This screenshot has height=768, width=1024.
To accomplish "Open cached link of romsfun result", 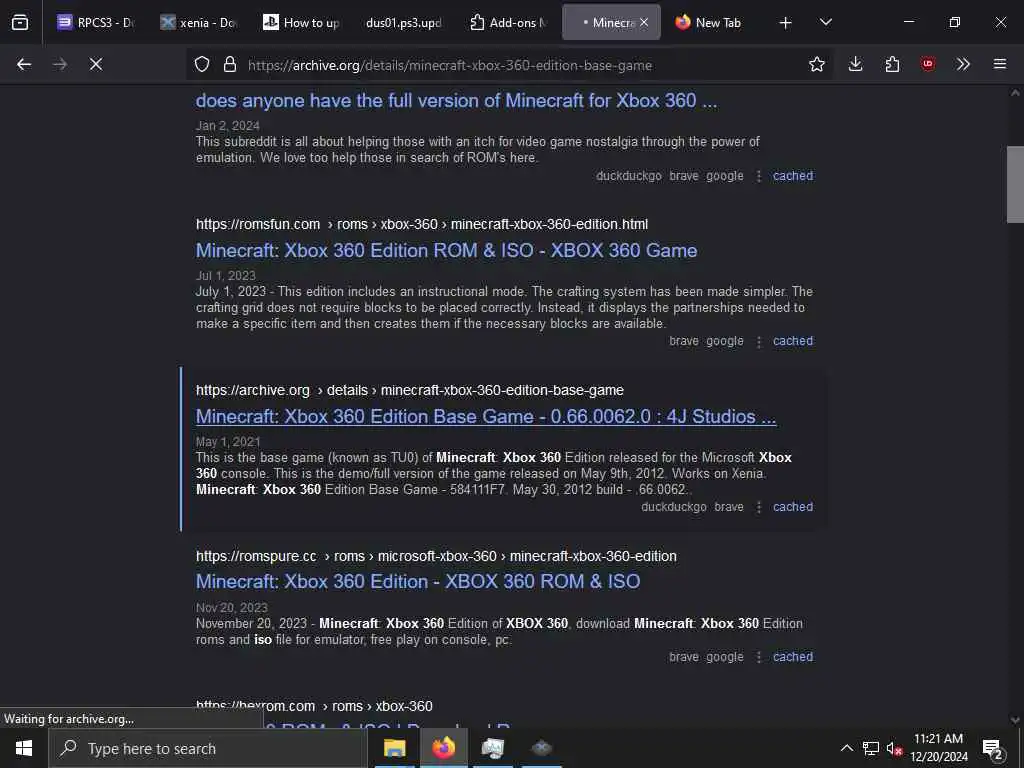I will point(793,341).
